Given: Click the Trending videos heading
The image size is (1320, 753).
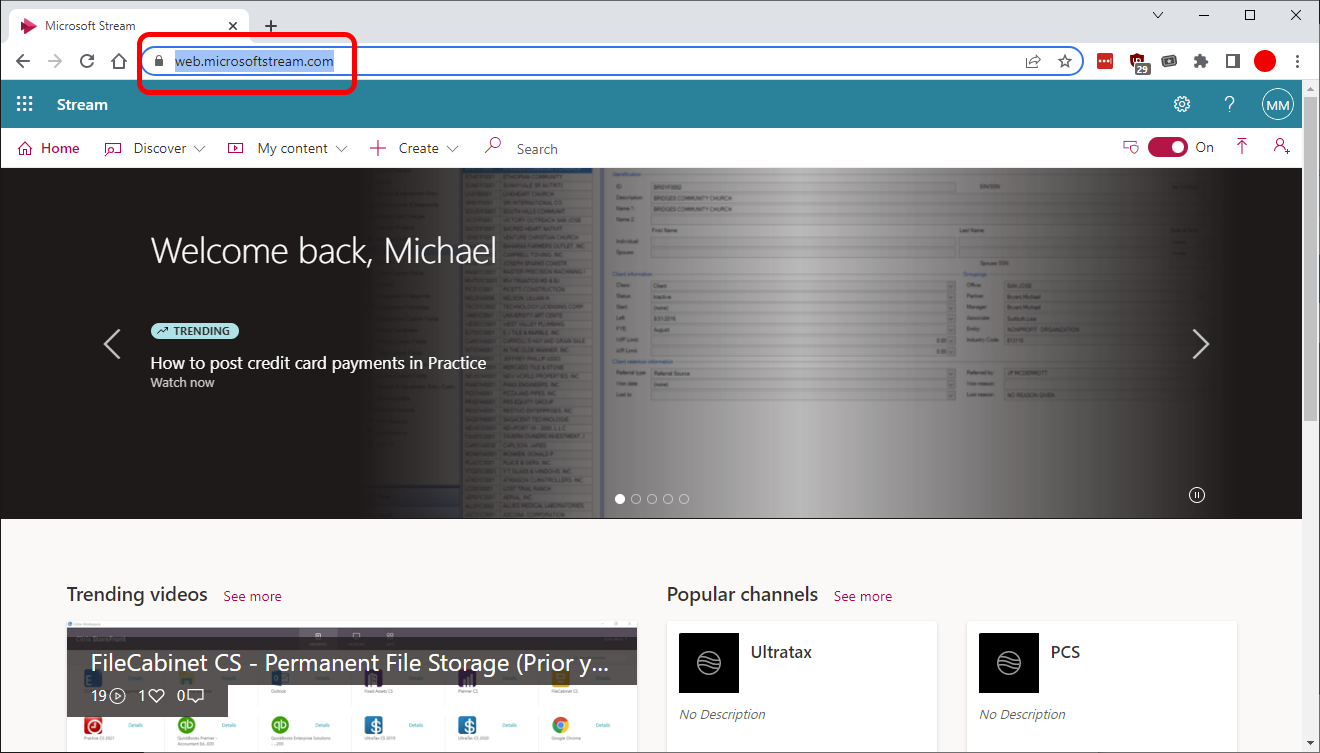Looking at the screenshot, I should 137,594.
